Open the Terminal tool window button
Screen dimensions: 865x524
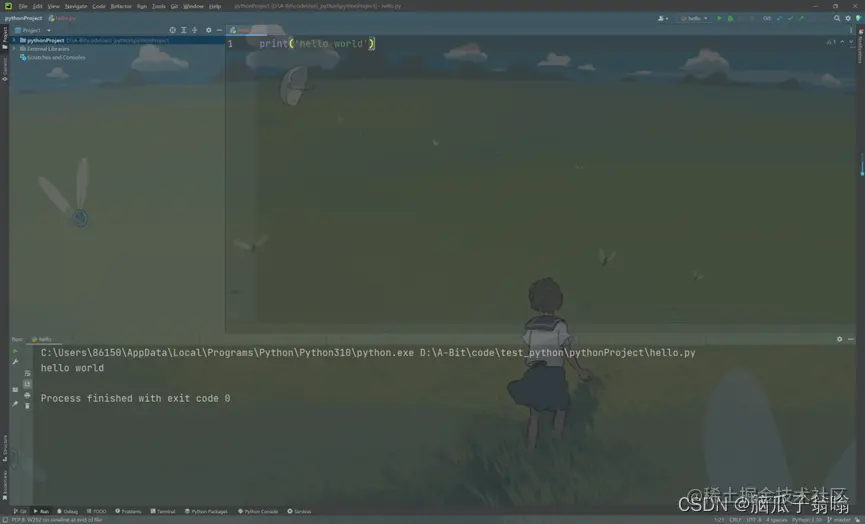(163, 511)
